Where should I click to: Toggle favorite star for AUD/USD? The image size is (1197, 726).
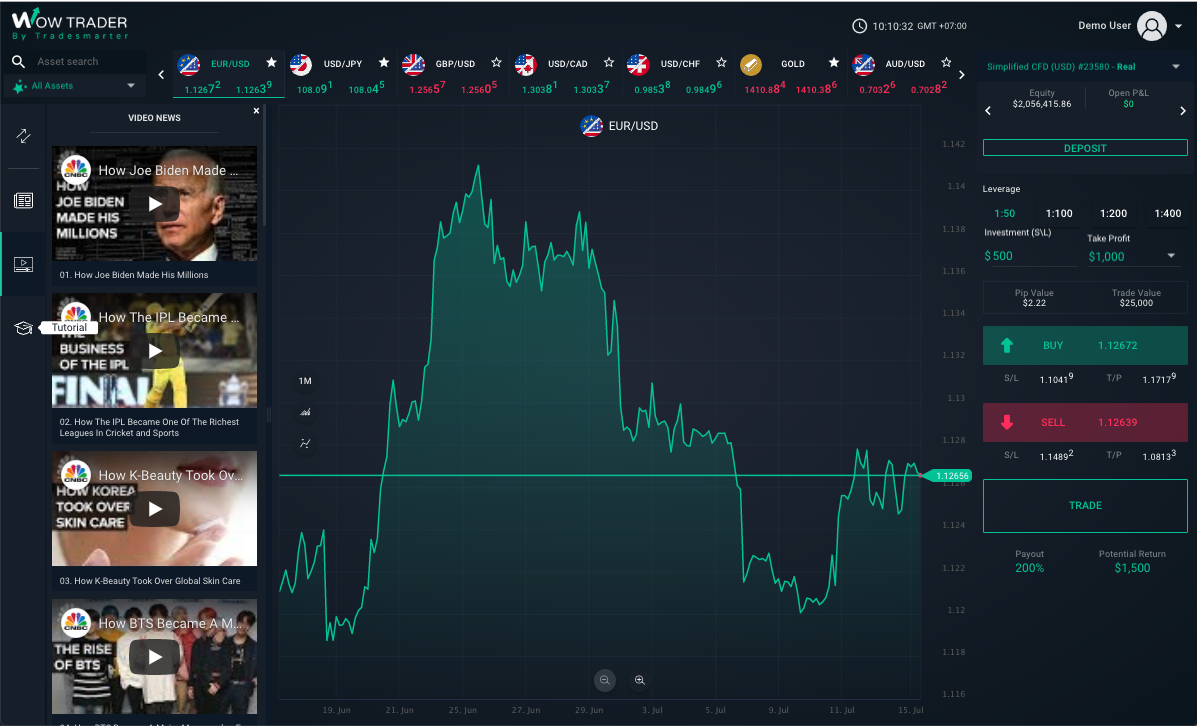946,63
